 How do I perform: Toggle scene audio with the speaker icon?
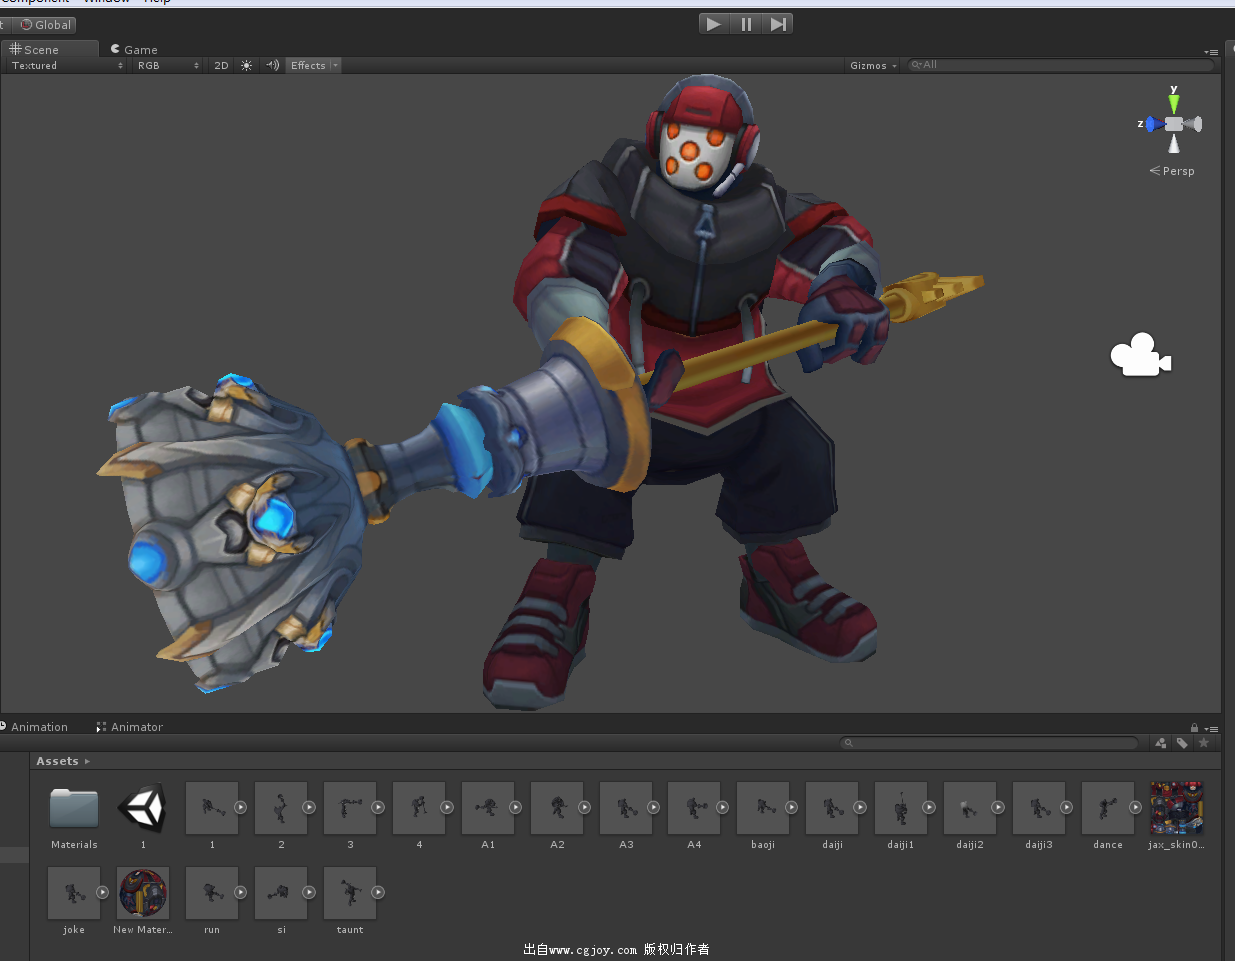272,65
